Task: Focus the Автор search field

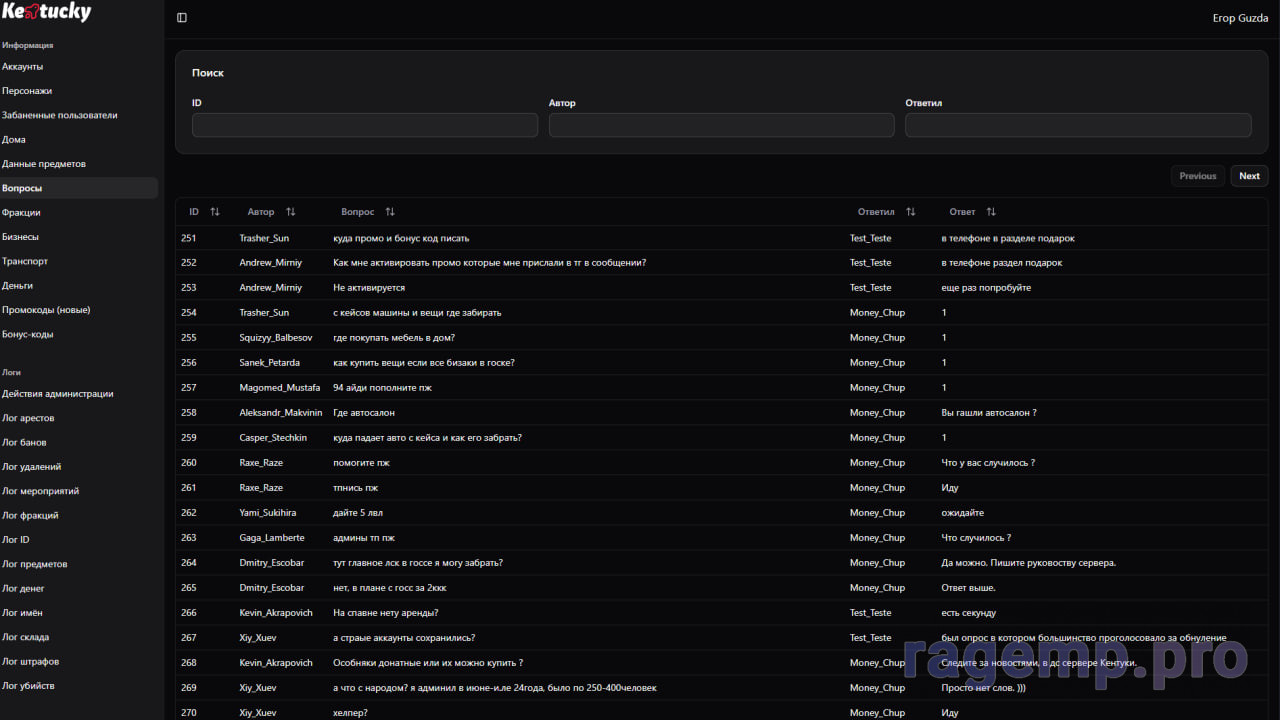Action: 722,125
